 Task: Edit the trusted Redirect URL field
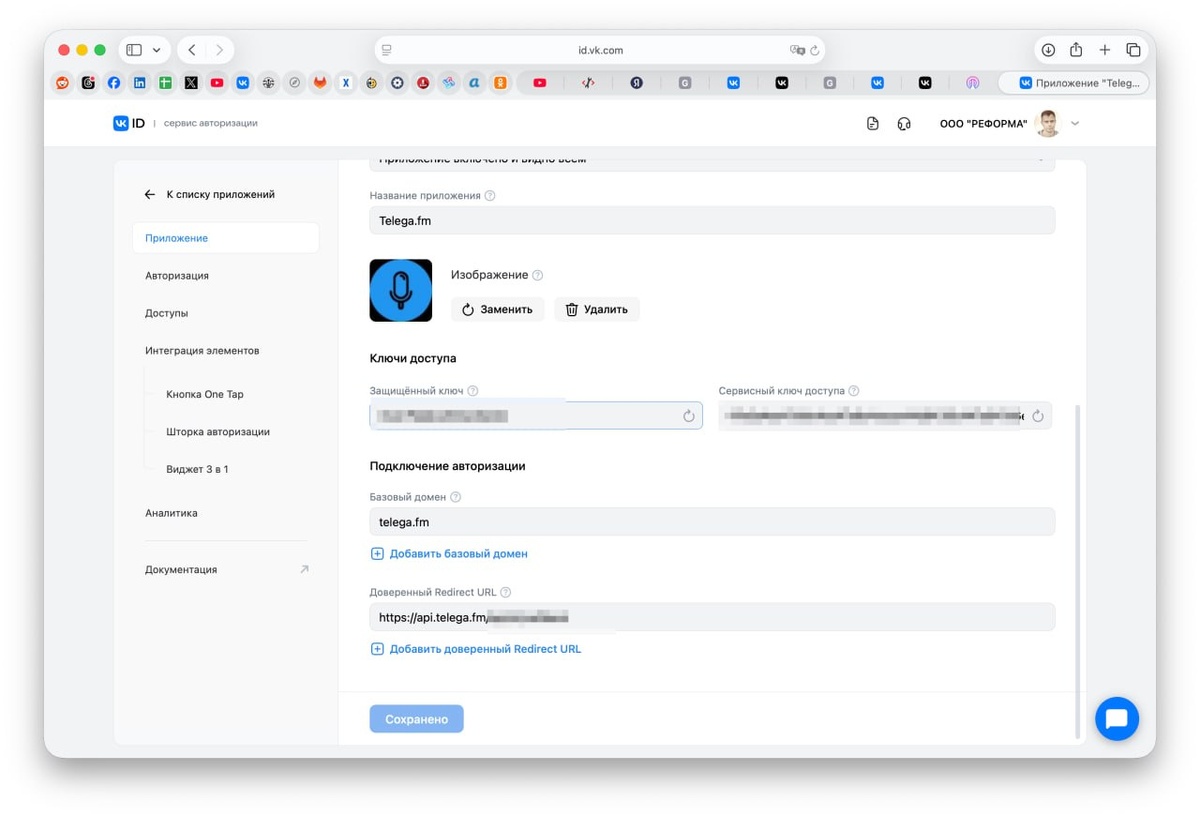712,617
